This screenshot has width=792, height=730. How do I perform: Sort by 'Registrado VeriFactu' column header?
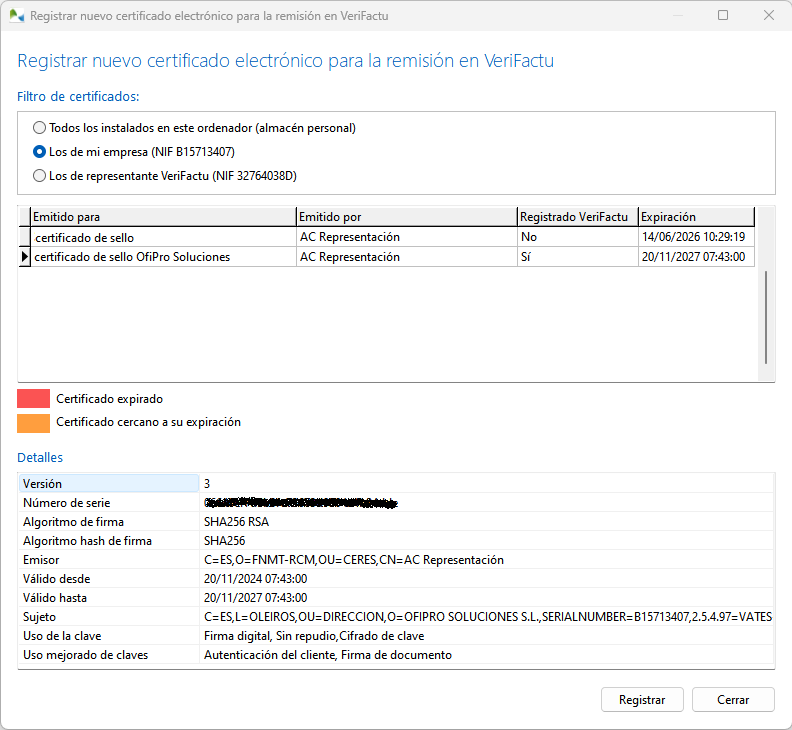coord(576,217)
